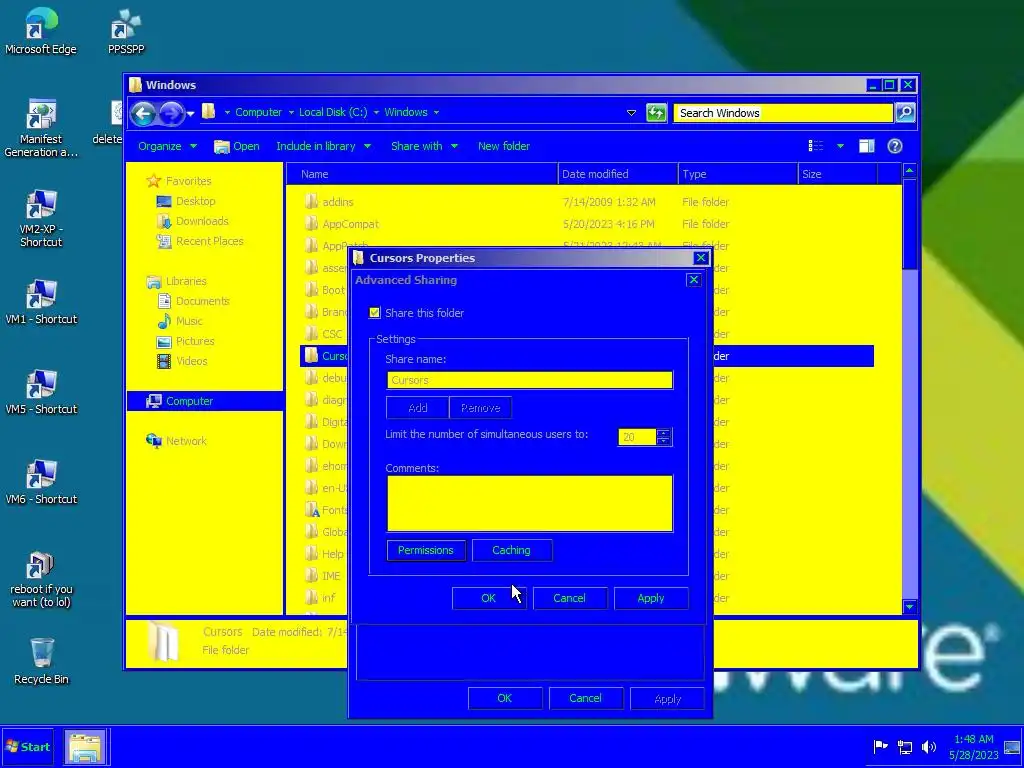Select Network in navigation pane
Image resolution: width=1024 pixels, height=768 pixels.
click(x=176, y=441)
